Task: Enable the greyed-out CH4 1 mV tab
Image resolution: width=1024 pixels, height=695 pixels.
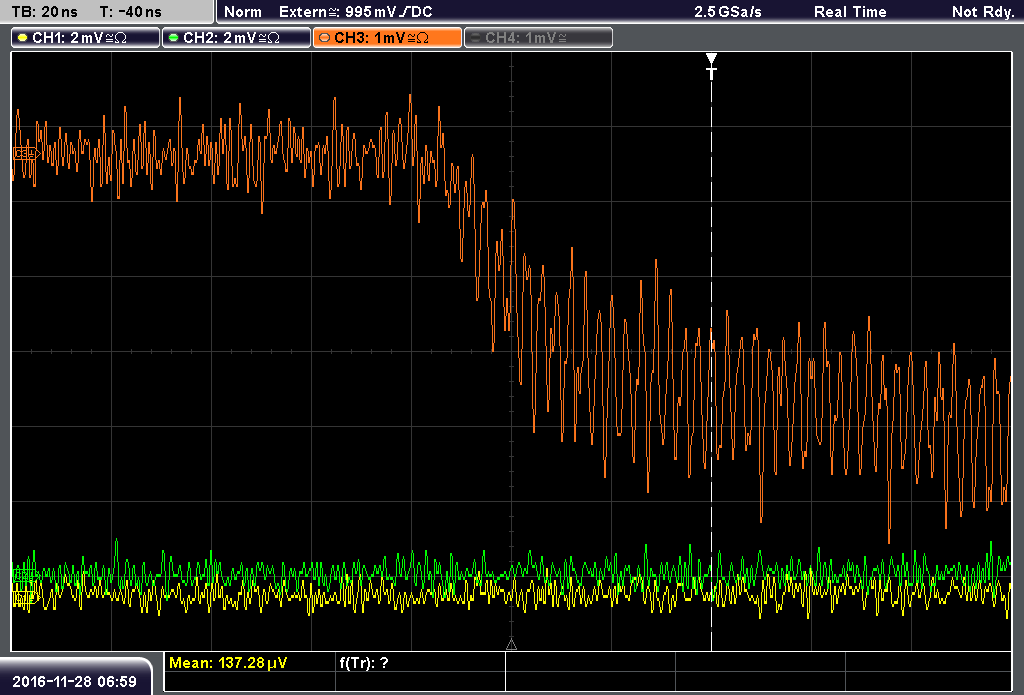Action: click(x=538, y=38)
